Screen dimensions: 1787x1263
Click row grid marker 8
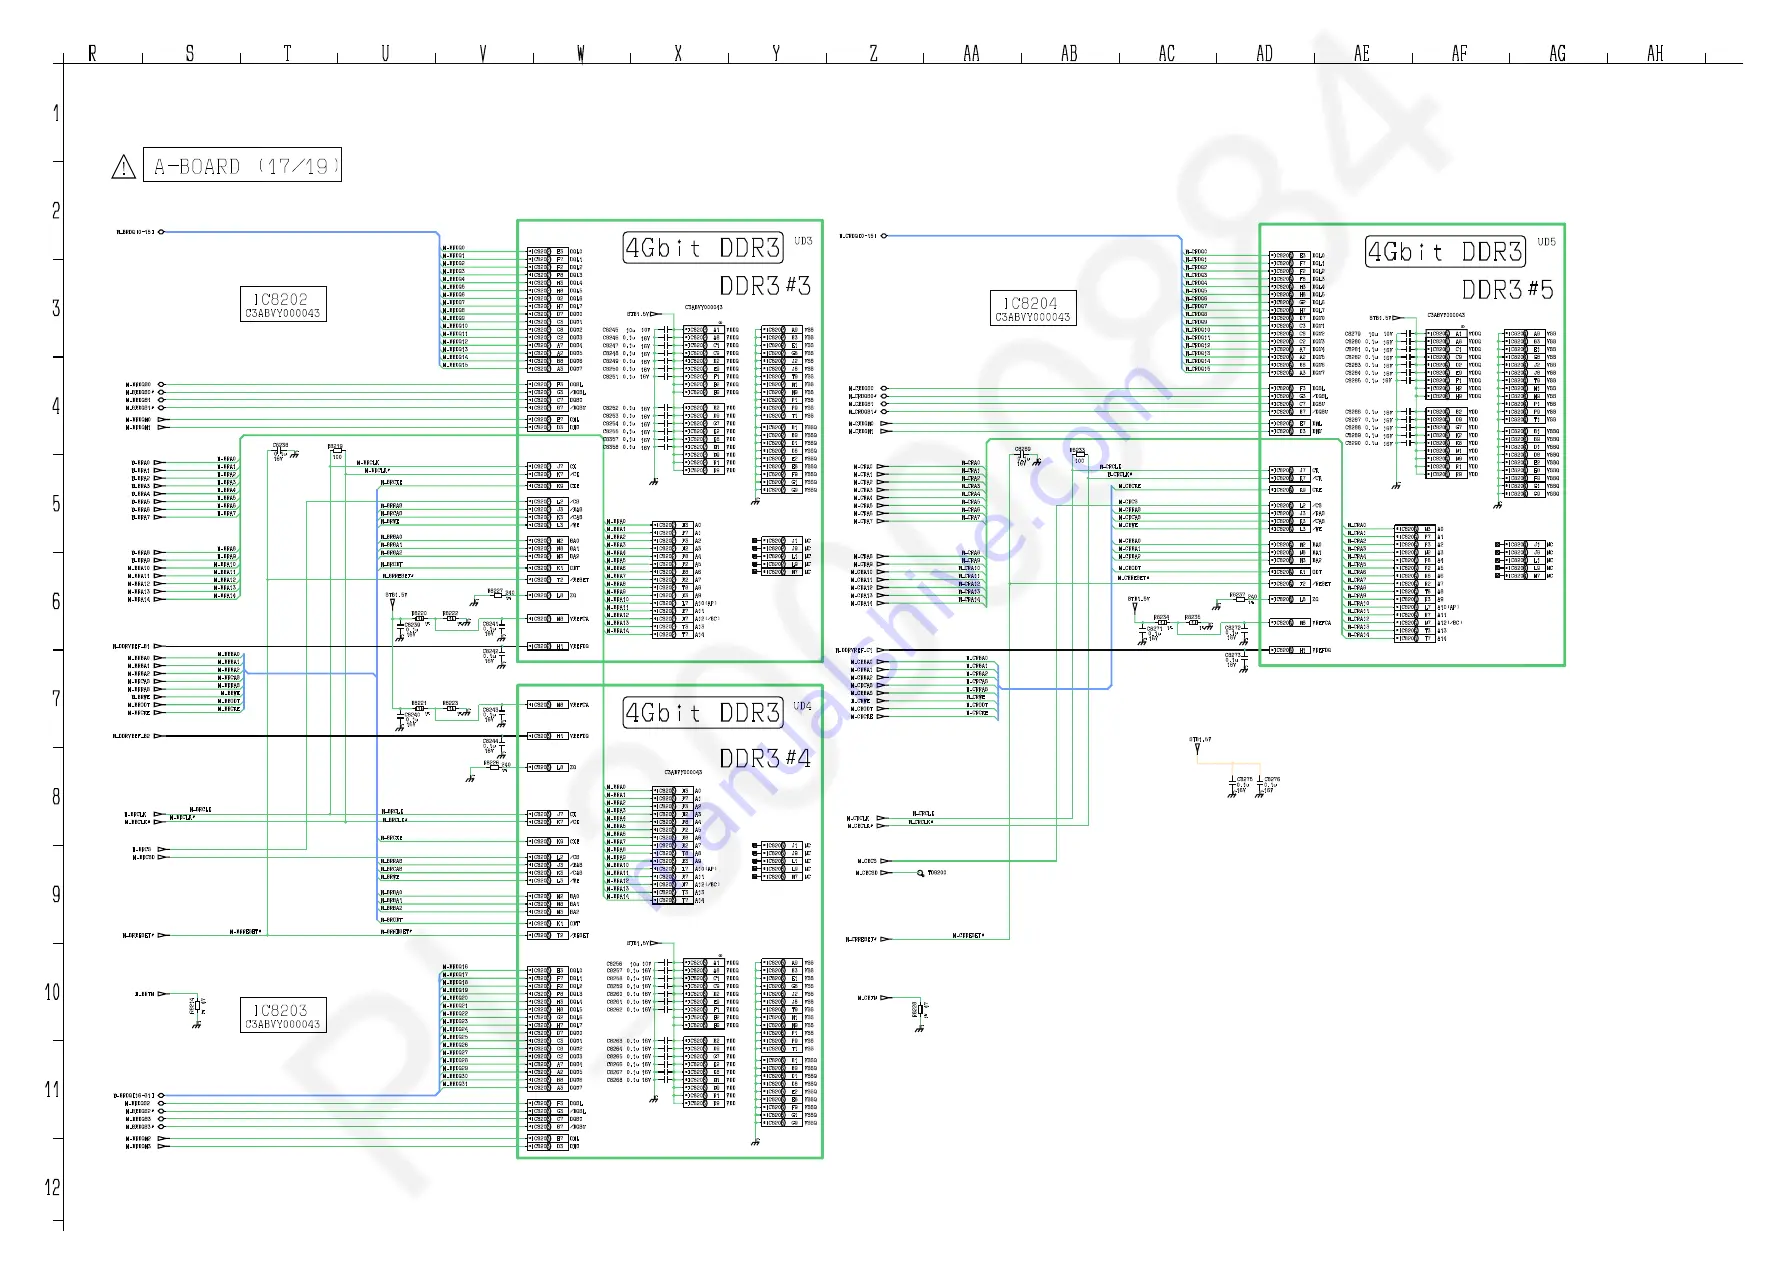click(56, 797)
